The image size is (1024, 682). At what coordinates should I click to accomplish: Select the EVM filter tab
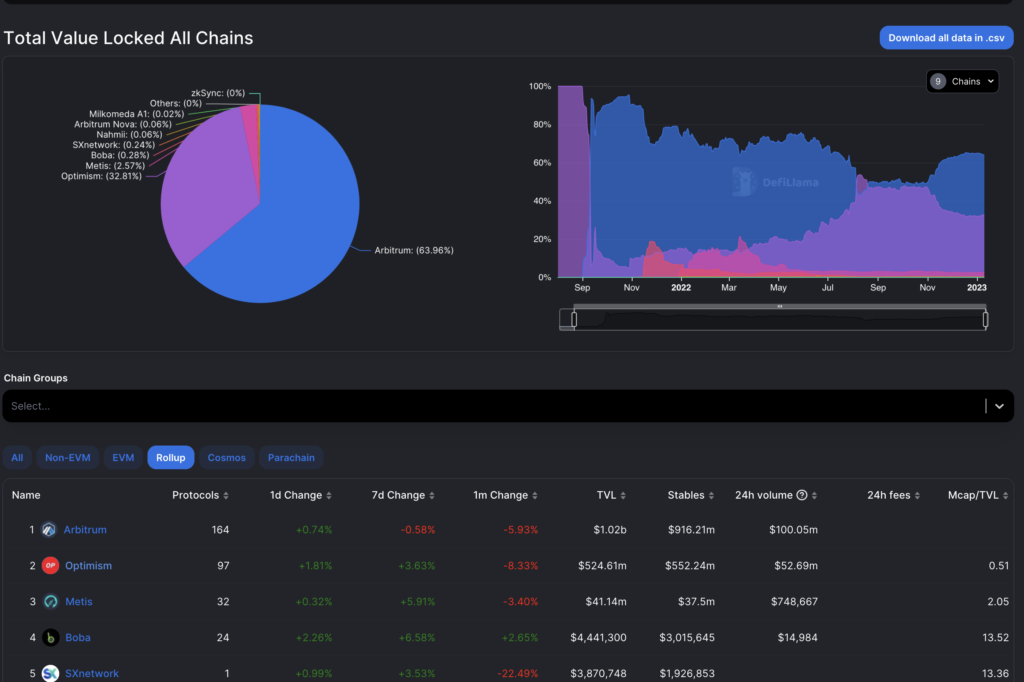[123, 458]
